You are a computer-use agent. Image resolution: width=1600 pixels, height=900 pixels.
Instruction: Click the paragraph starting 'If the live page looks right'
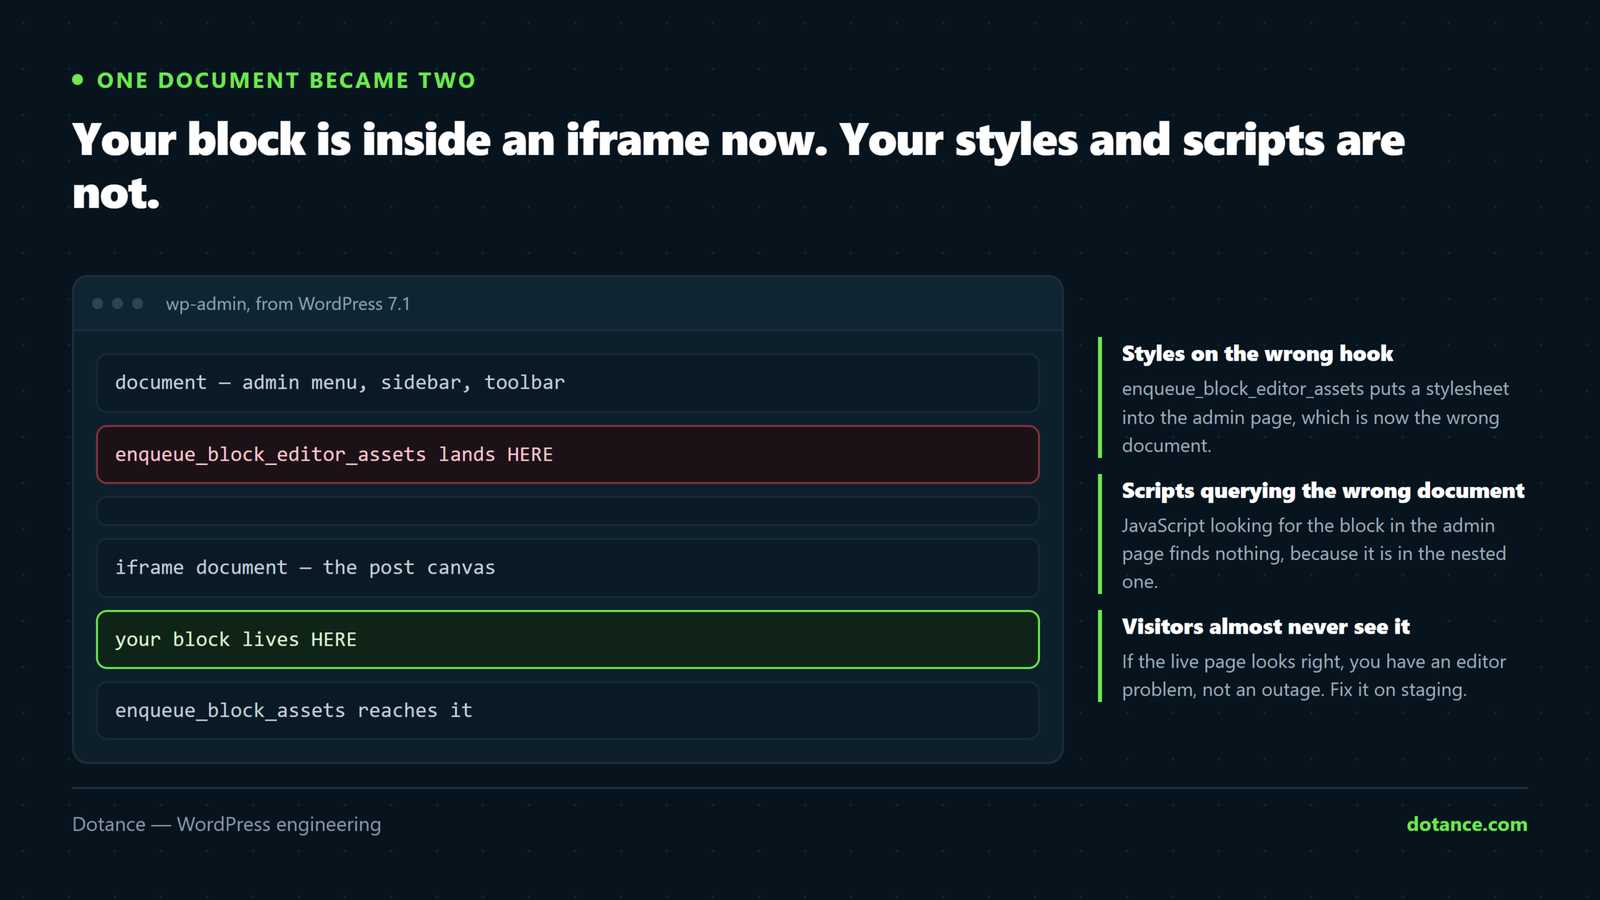tap(1313, 675)
